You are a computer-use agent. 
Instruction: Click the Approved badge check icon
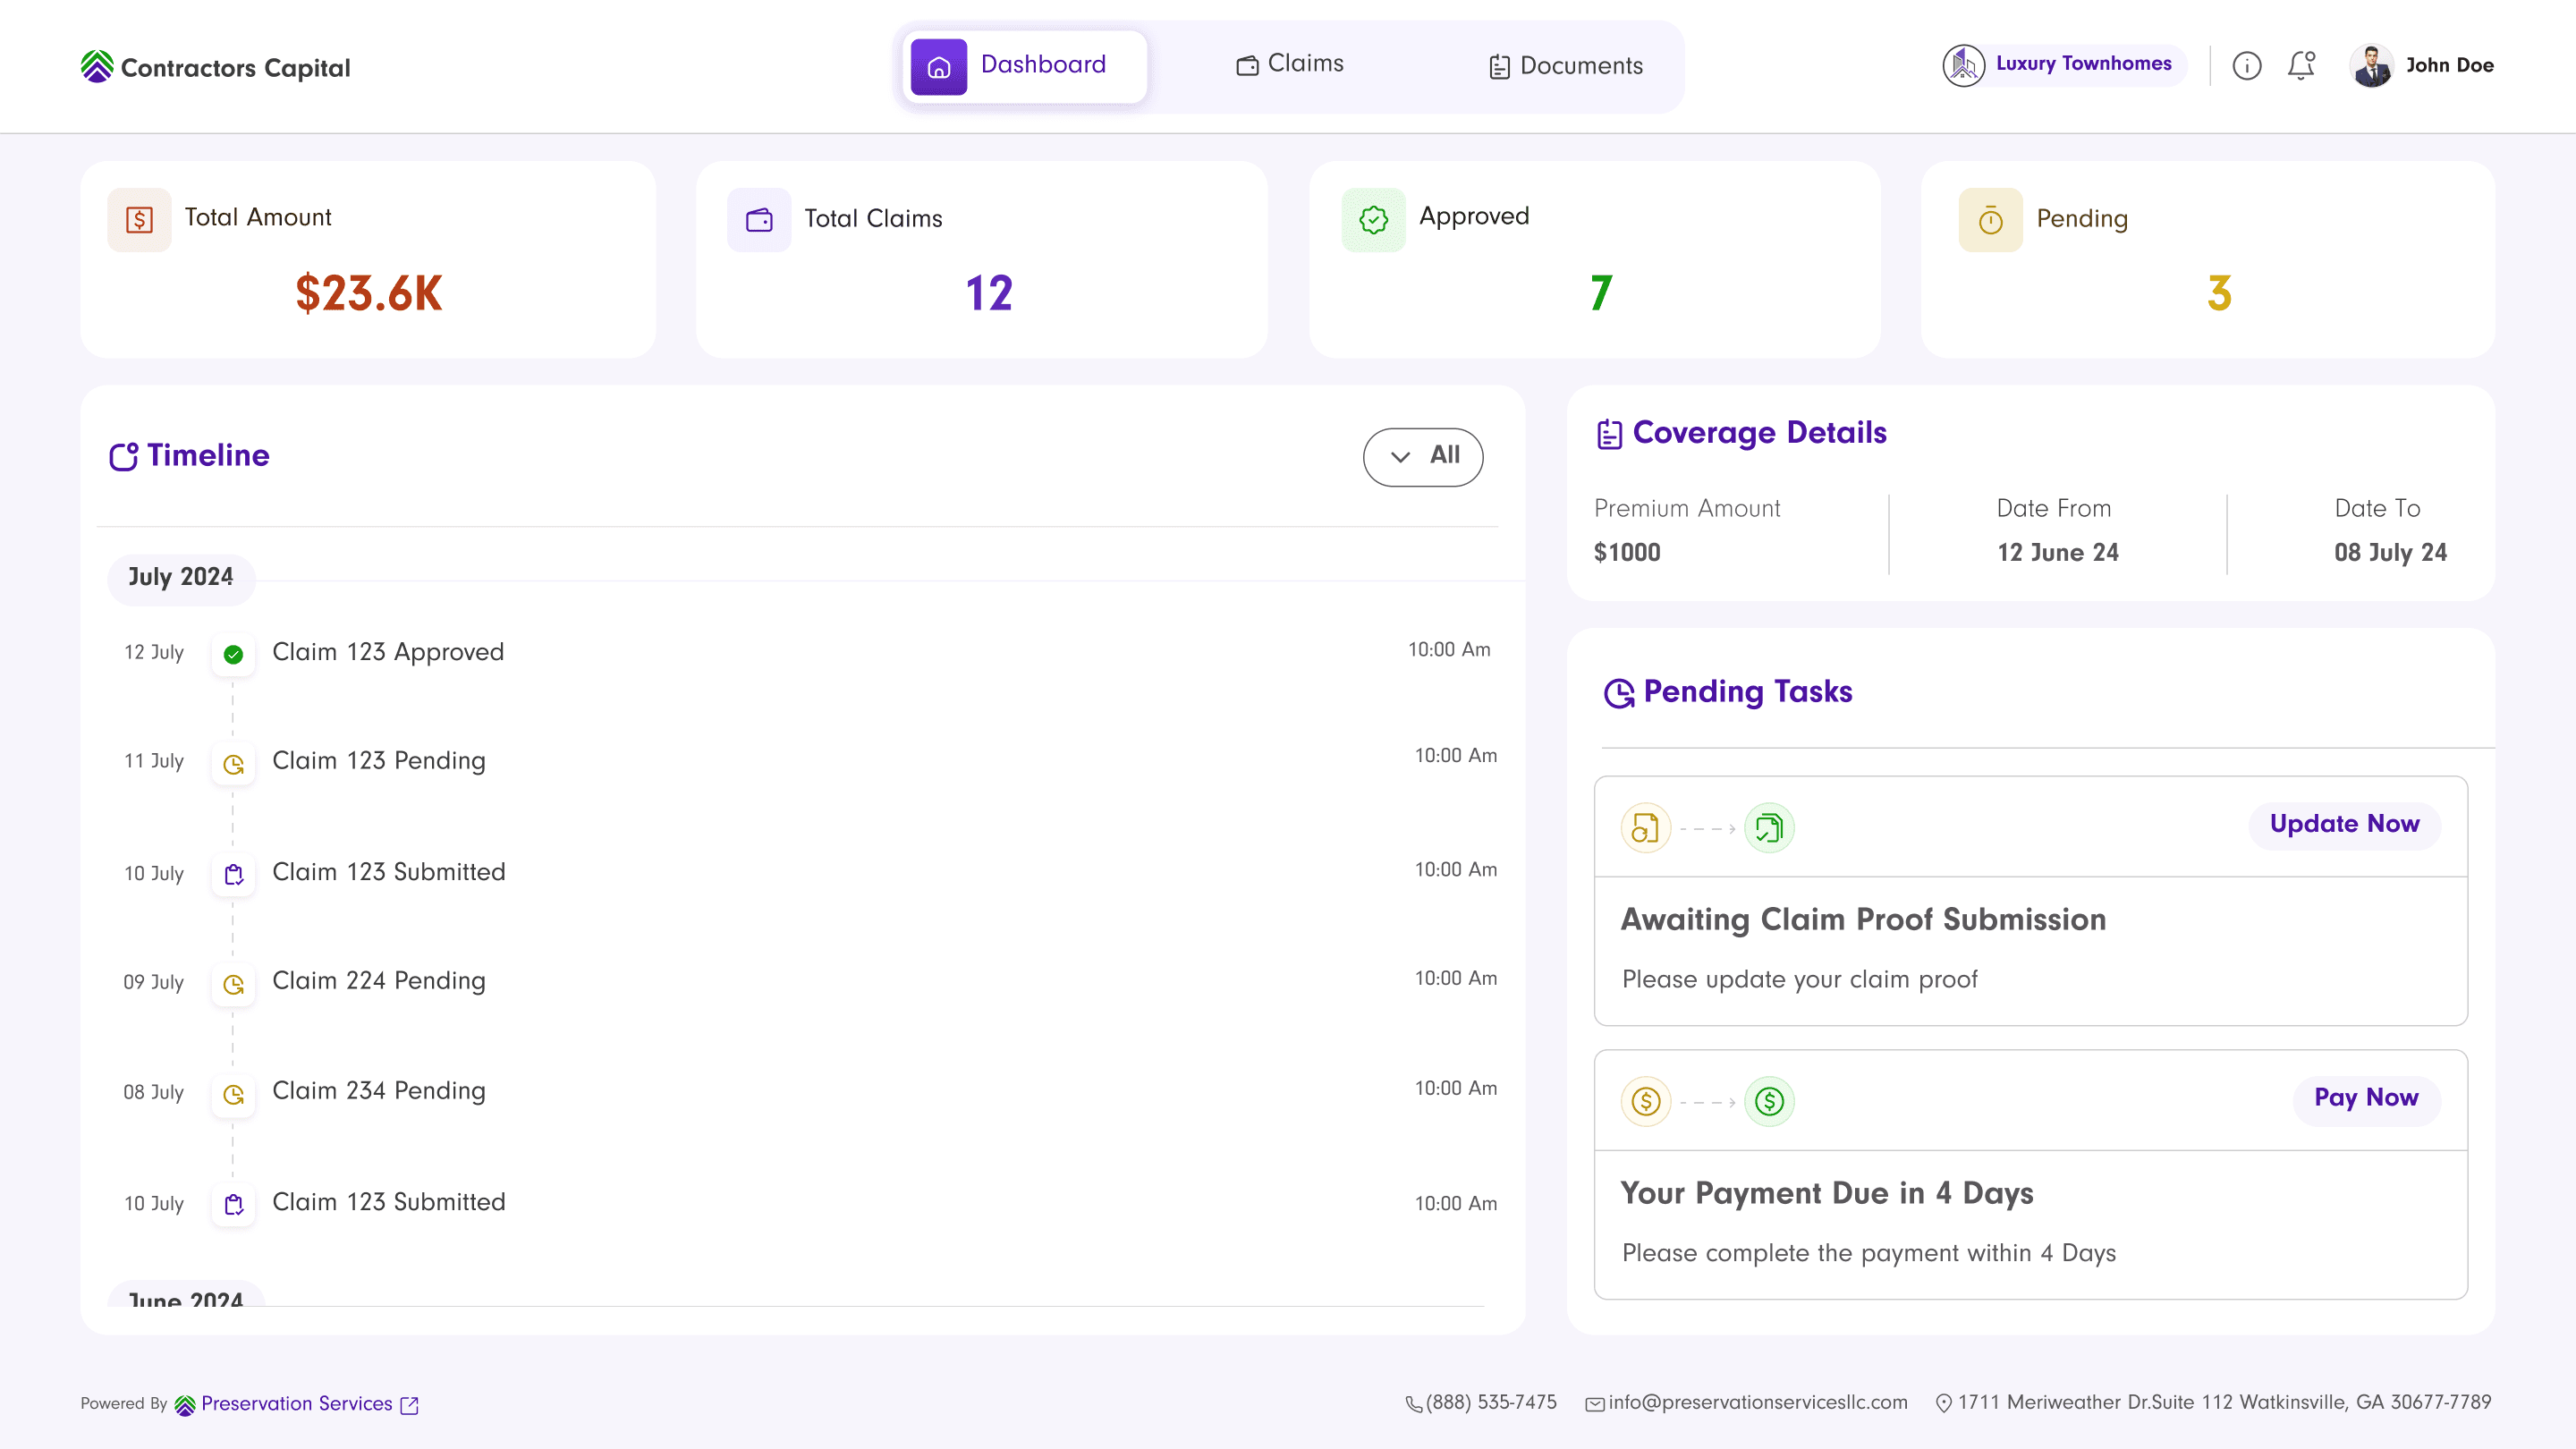pos(1373,220)
